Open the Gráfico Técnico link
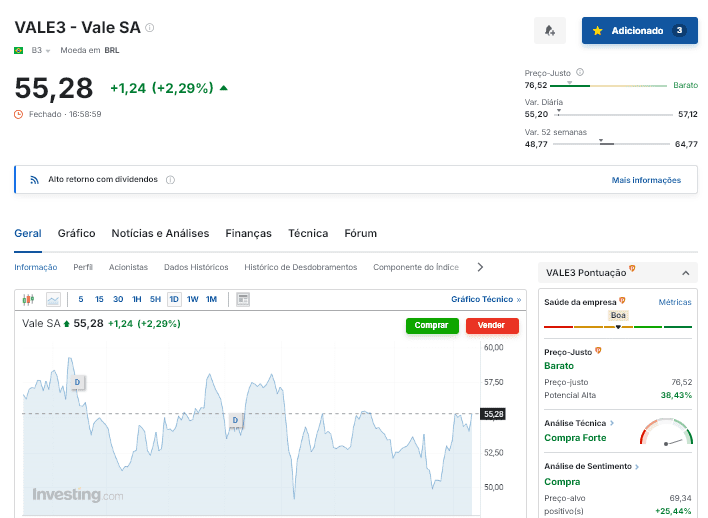Image resolution: width=708 pixels, height=518 pixels. point(486,299)
